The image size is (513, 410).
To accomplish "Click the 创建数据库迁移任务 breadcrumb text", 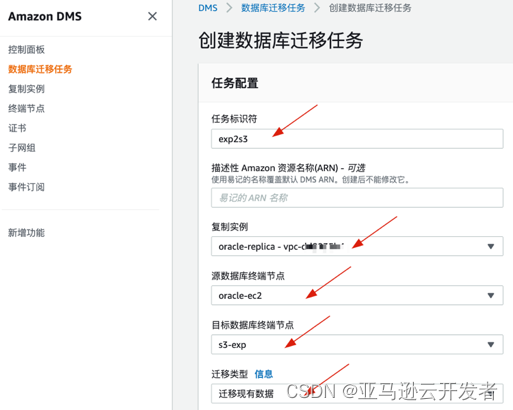I will click(370, 8).
